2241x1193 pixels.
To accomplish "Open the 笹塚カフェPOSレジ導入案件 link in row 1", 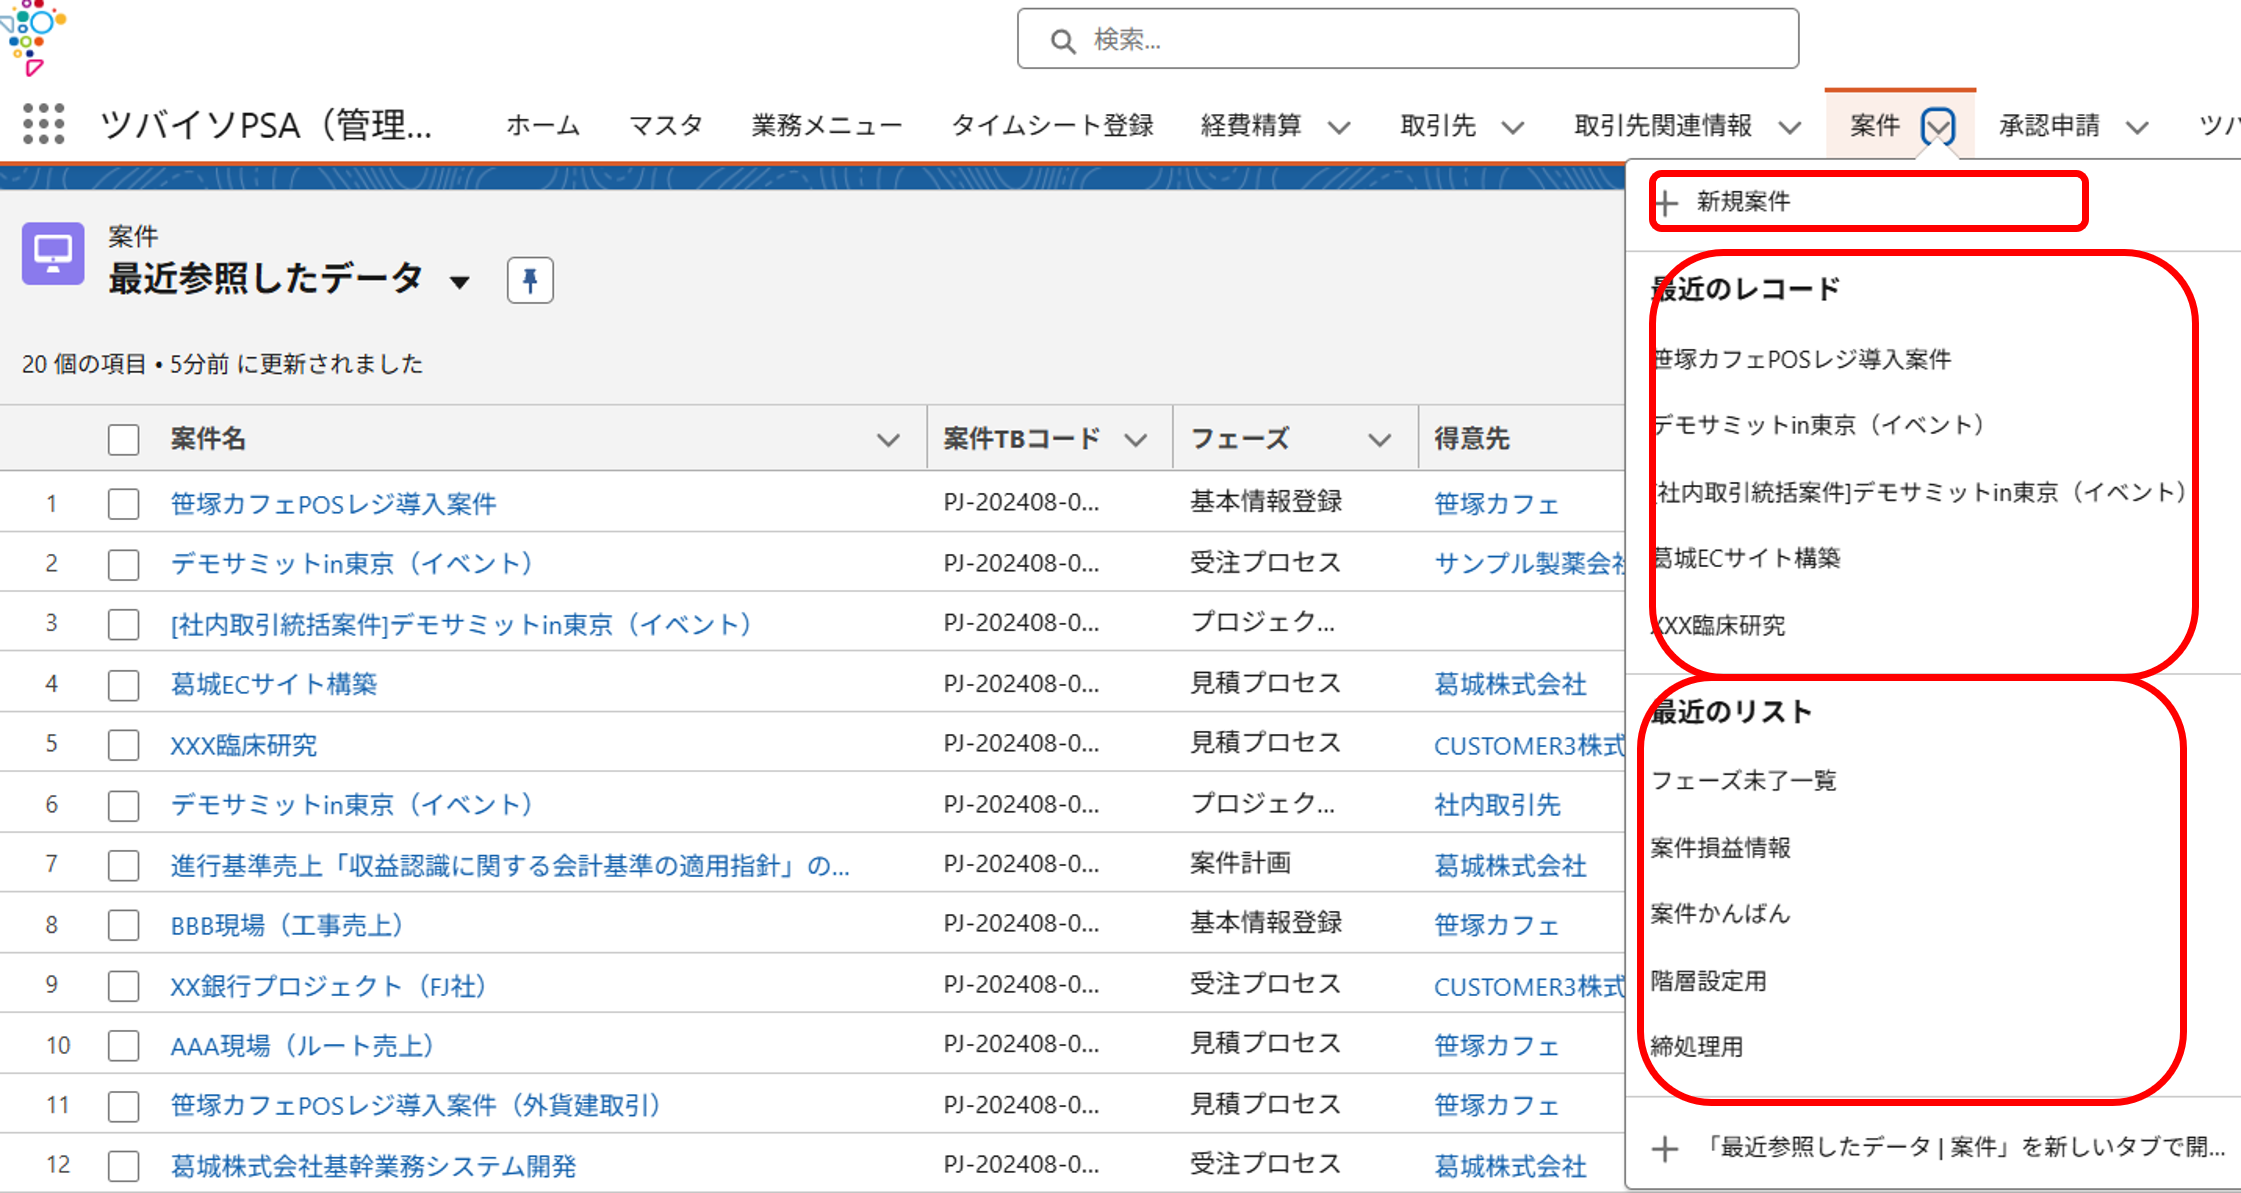I will pyautogui.click(x=333, y=504).
